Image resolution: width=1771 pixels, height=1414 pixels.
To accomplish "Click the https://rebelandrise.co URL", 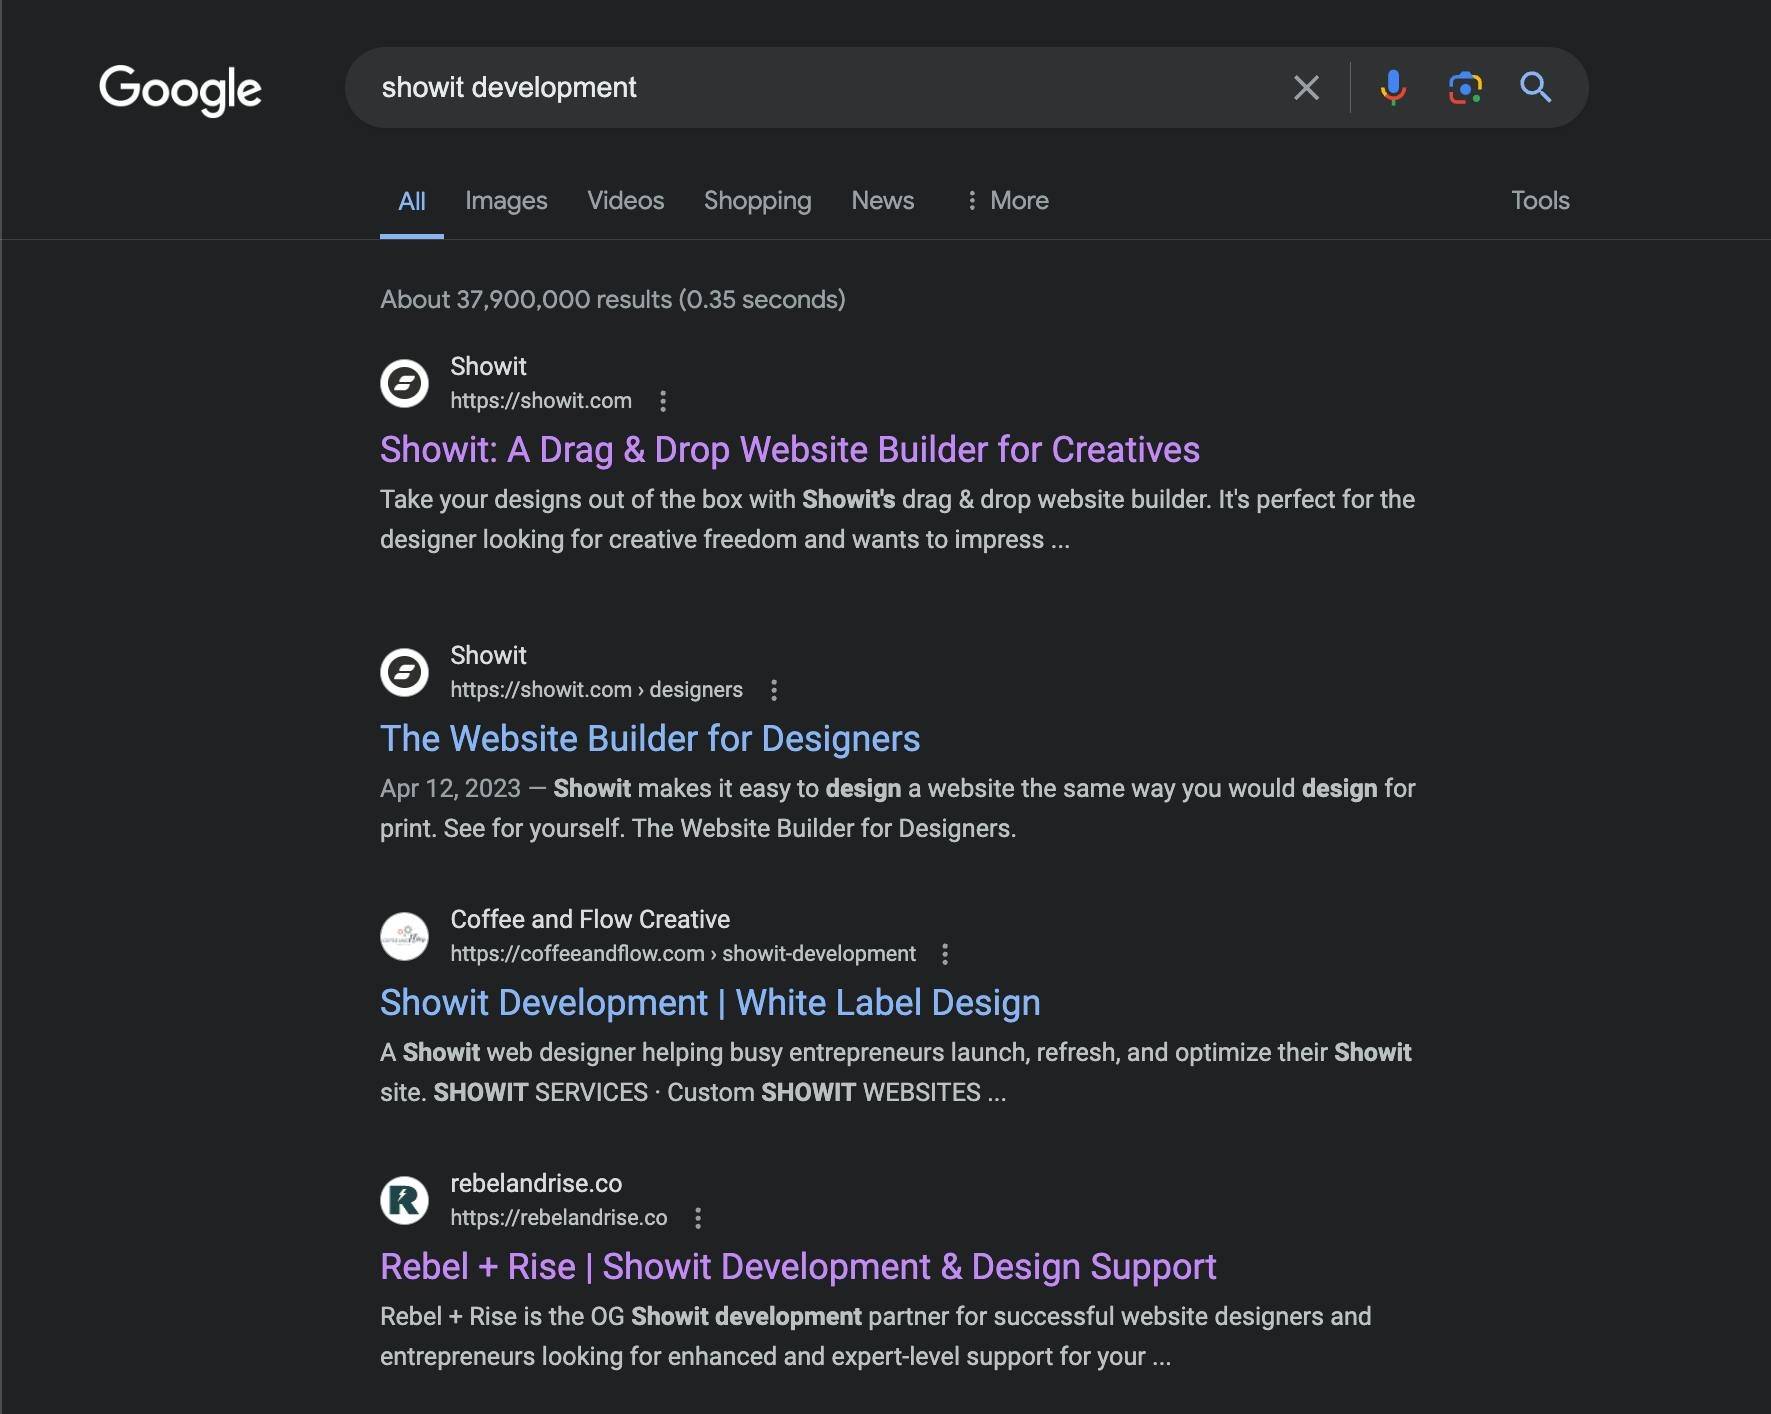I will click(559, 1218).
